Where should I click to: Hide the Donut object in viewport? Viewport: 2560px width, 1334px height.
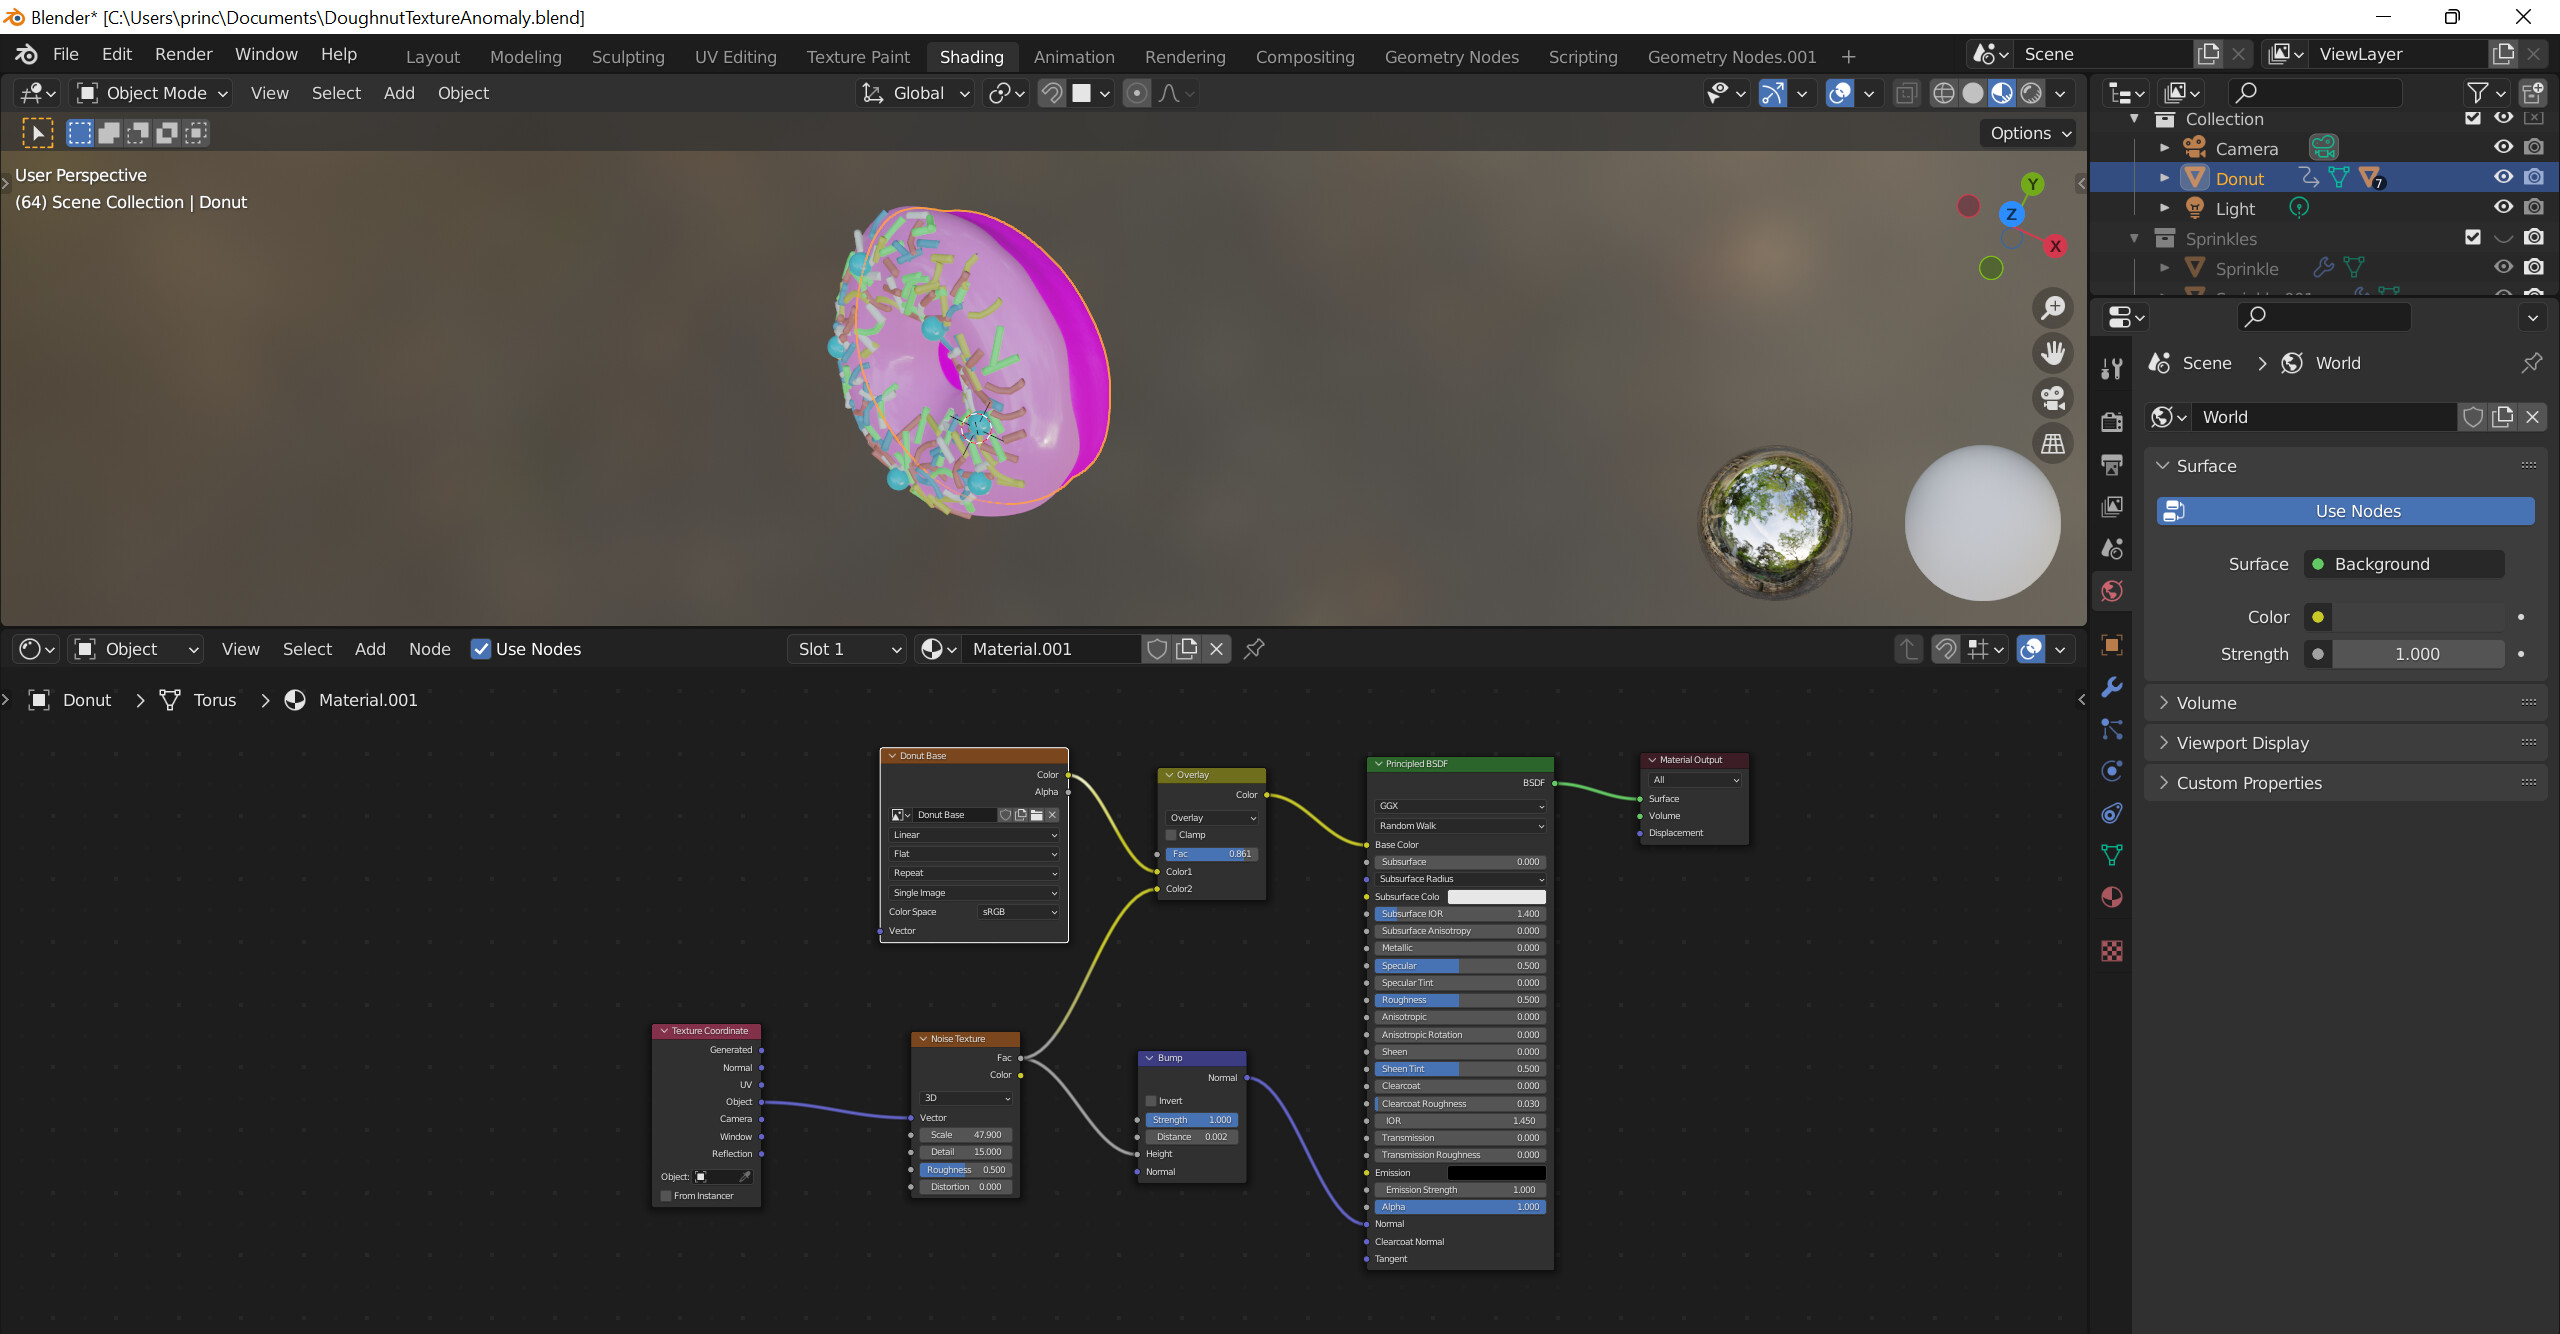(2503, 177)
